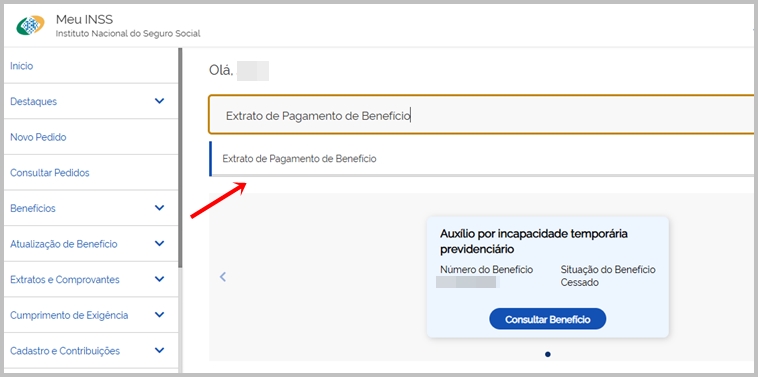Expand the Atualização de Benefício chevron
The image size is (758, 377).
[159, 244]
